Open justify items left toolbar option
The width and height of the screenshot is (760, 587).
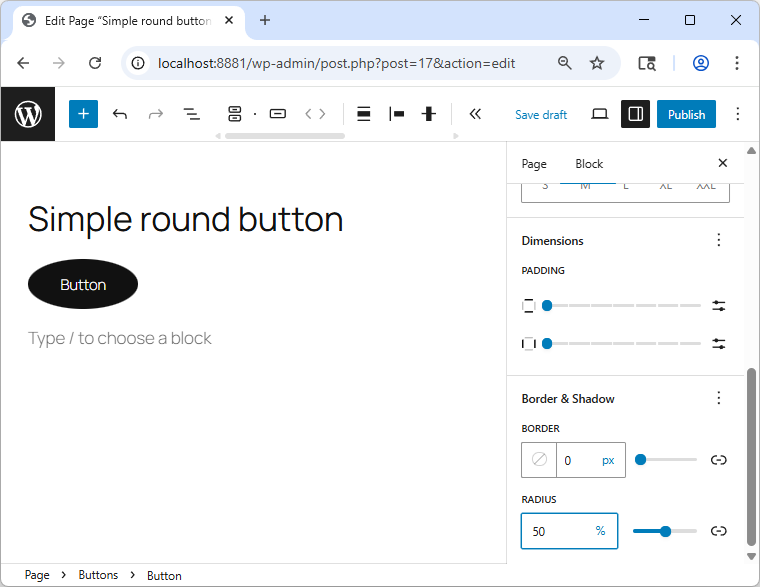pos(396,114)
